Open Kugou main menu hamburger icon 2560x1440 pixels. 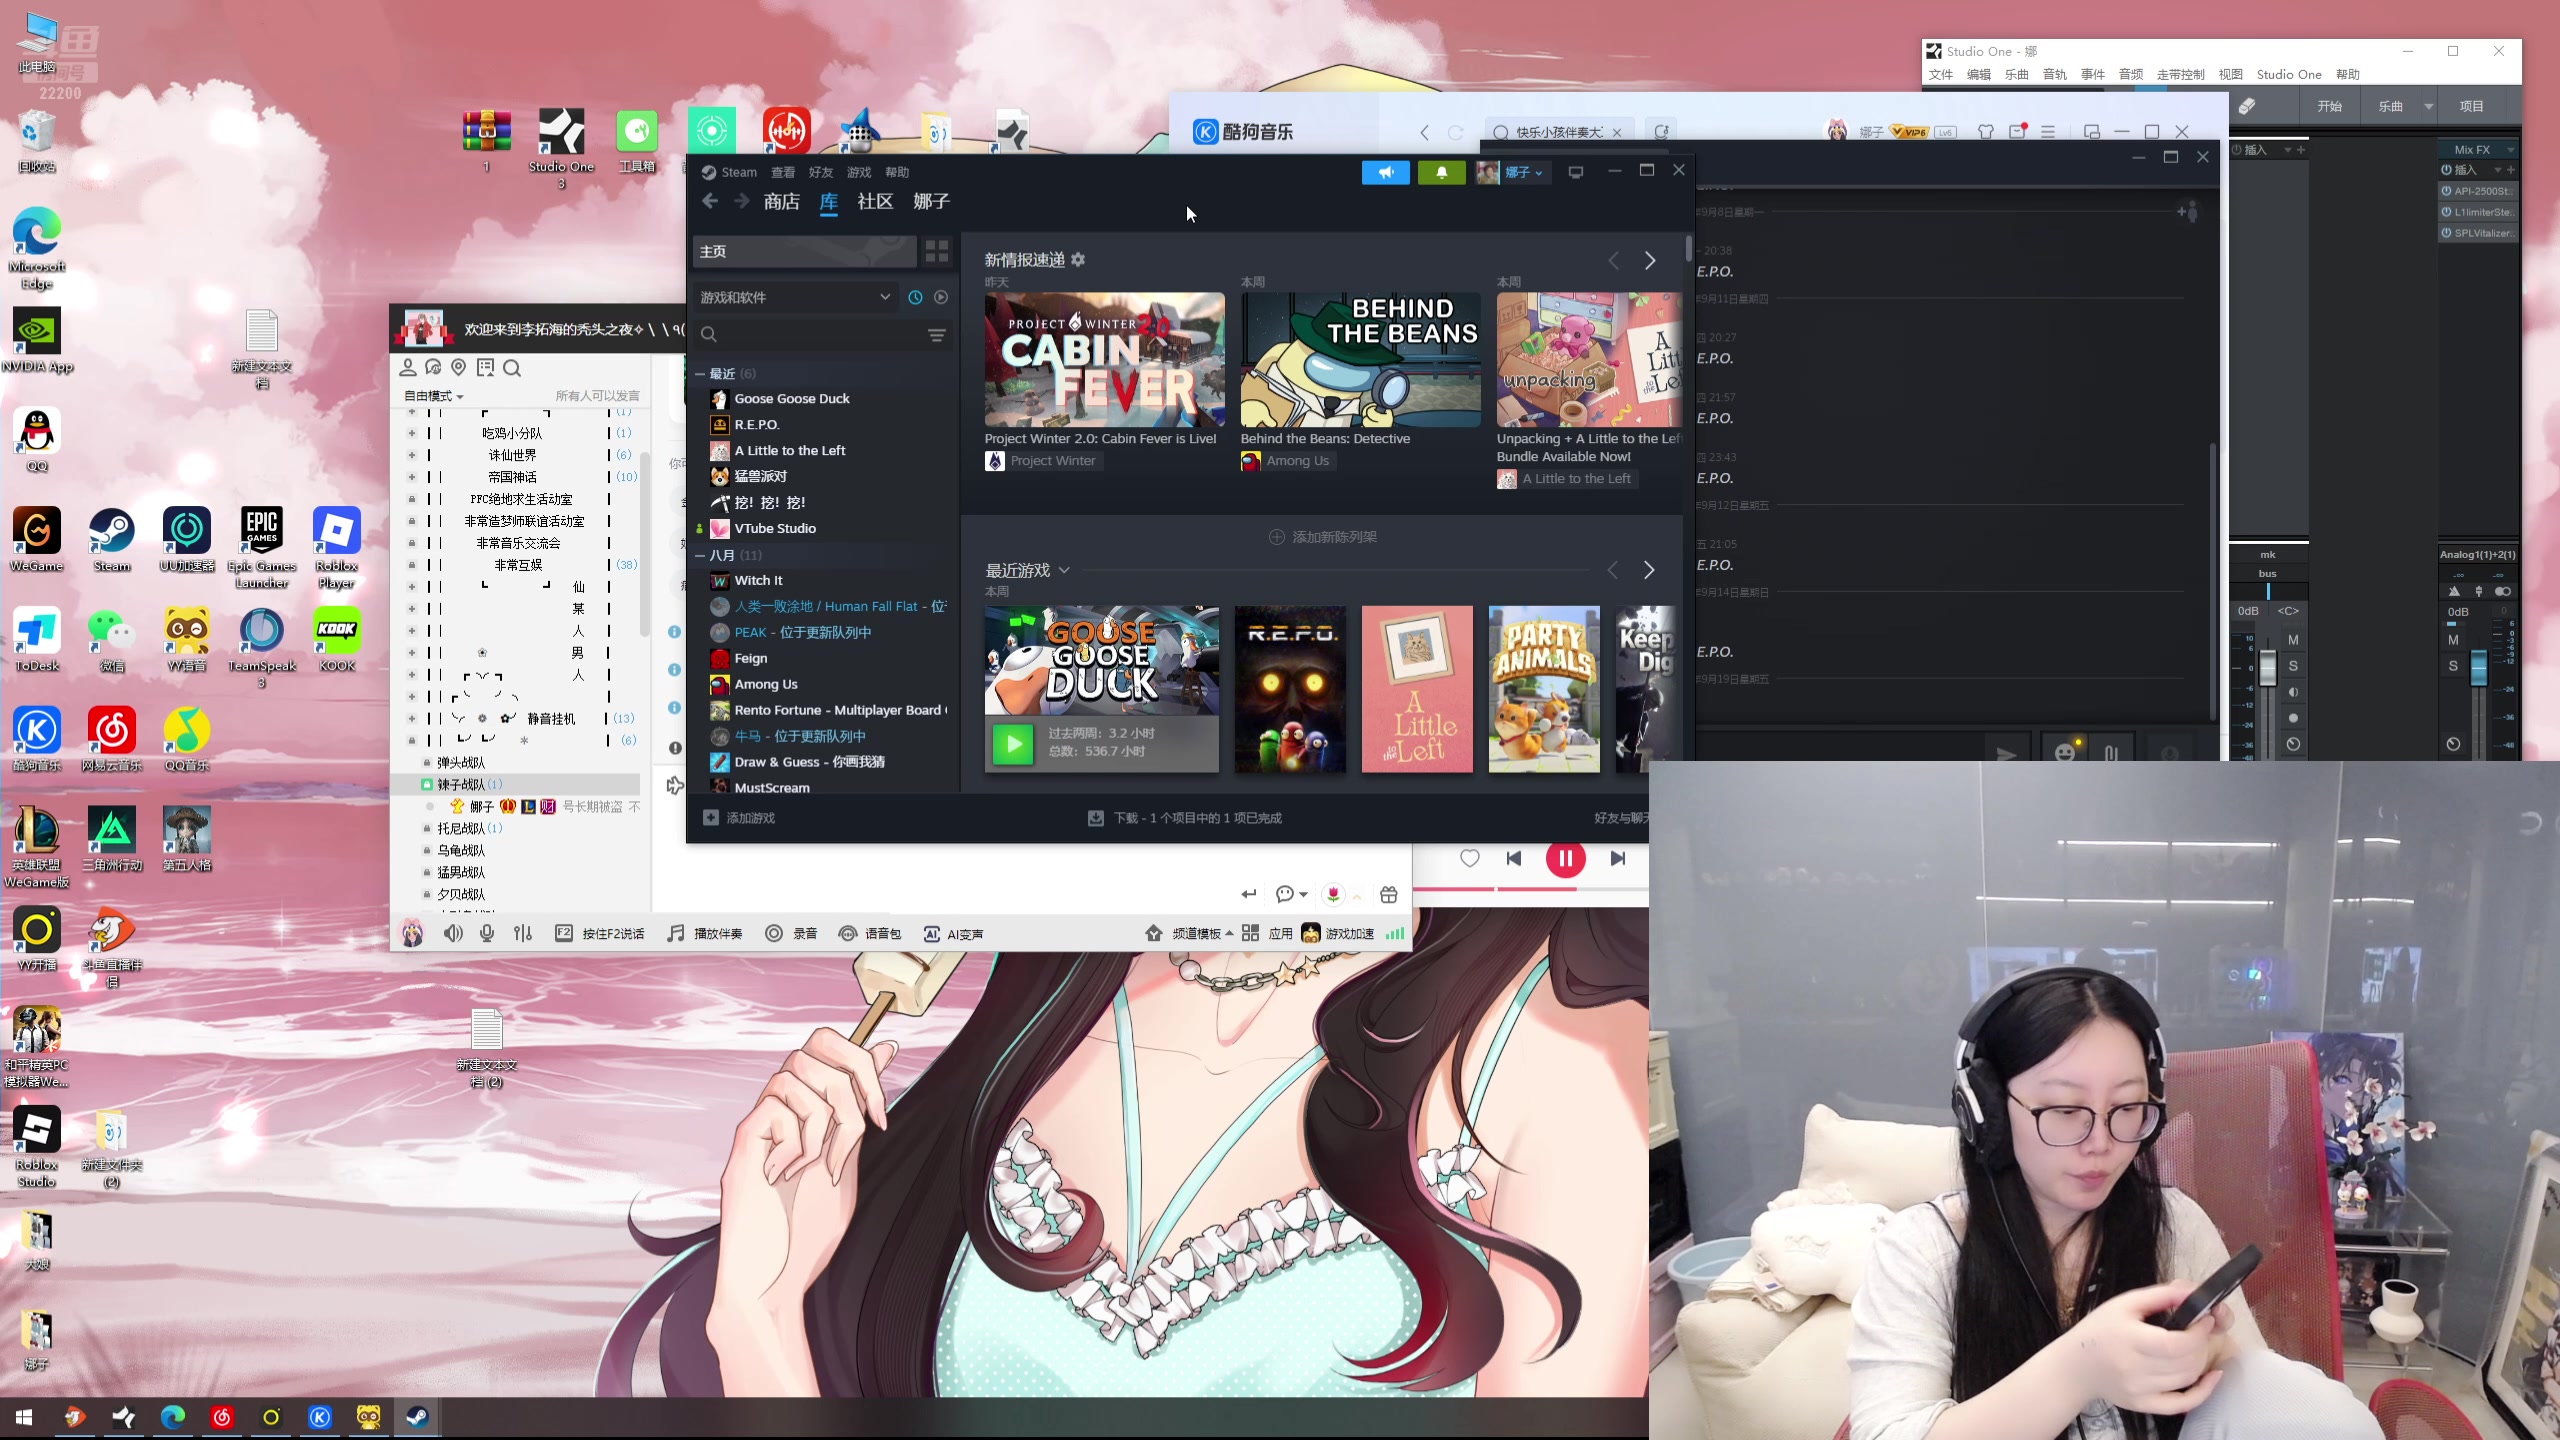pyautogui.click(x=2048, y=131)
